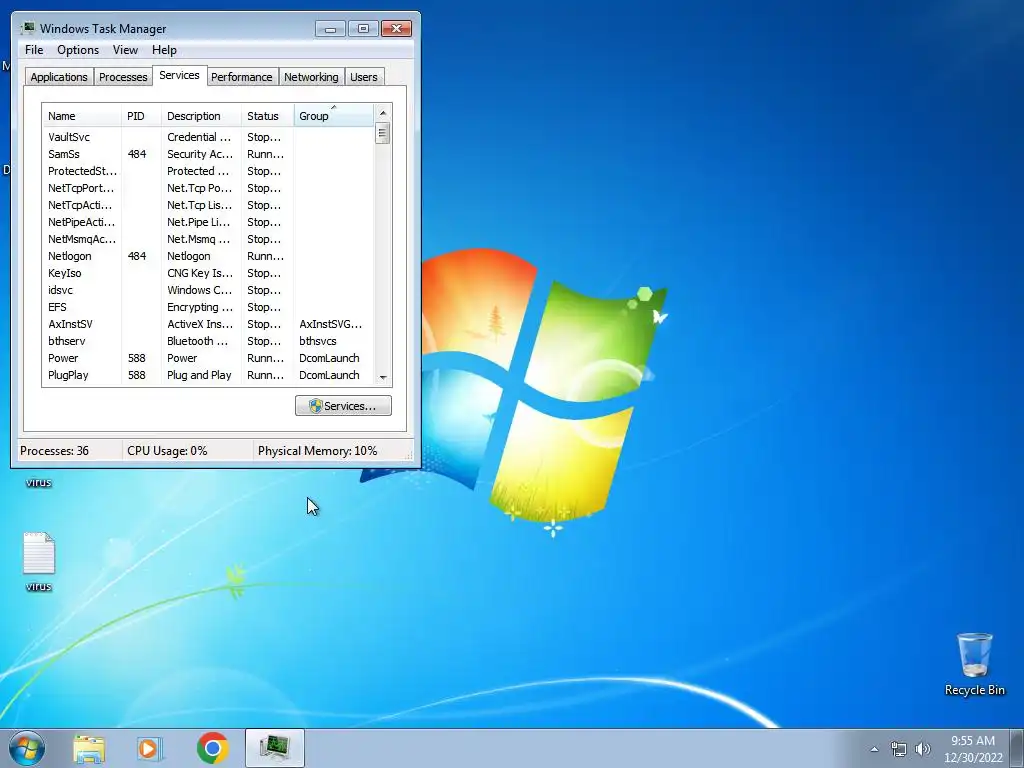The height and width of the screenshot is (768, 1024).
Task: Click CPU Usage: 0% in status bar
Action: tap(167, 451)
